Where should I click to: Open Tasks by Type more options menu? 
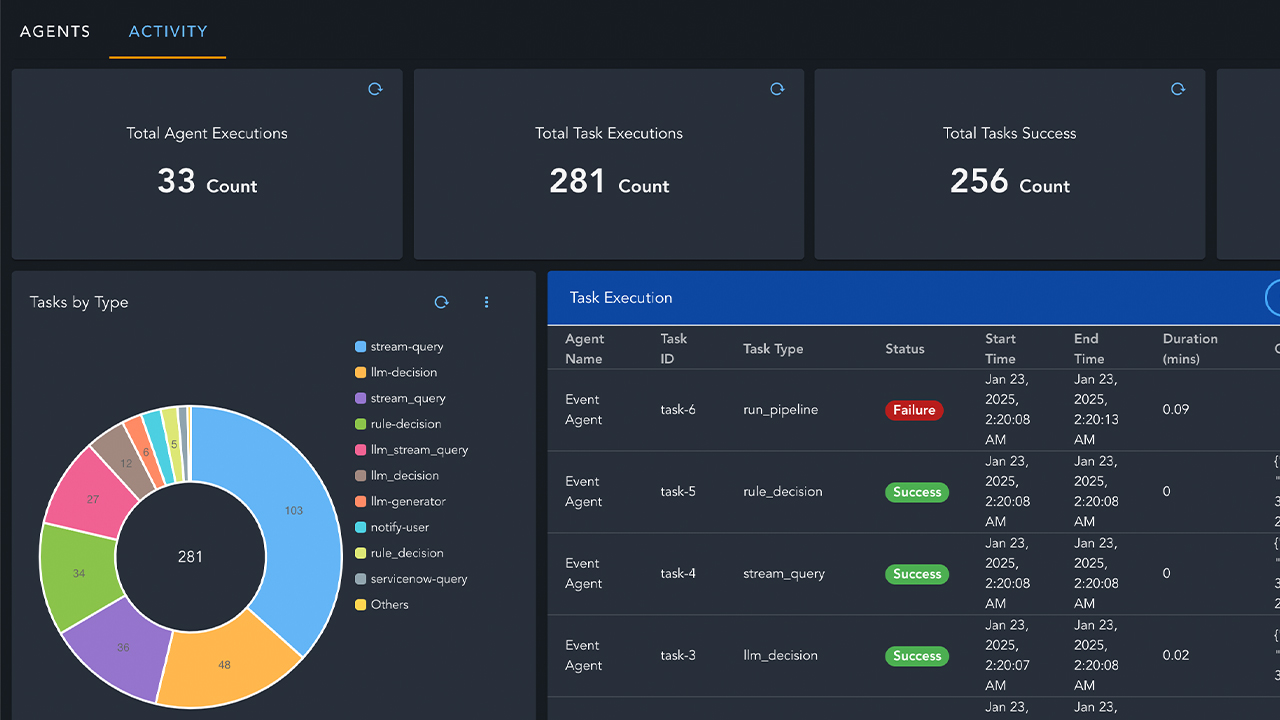pyautogui.click(x=487, y=302)
